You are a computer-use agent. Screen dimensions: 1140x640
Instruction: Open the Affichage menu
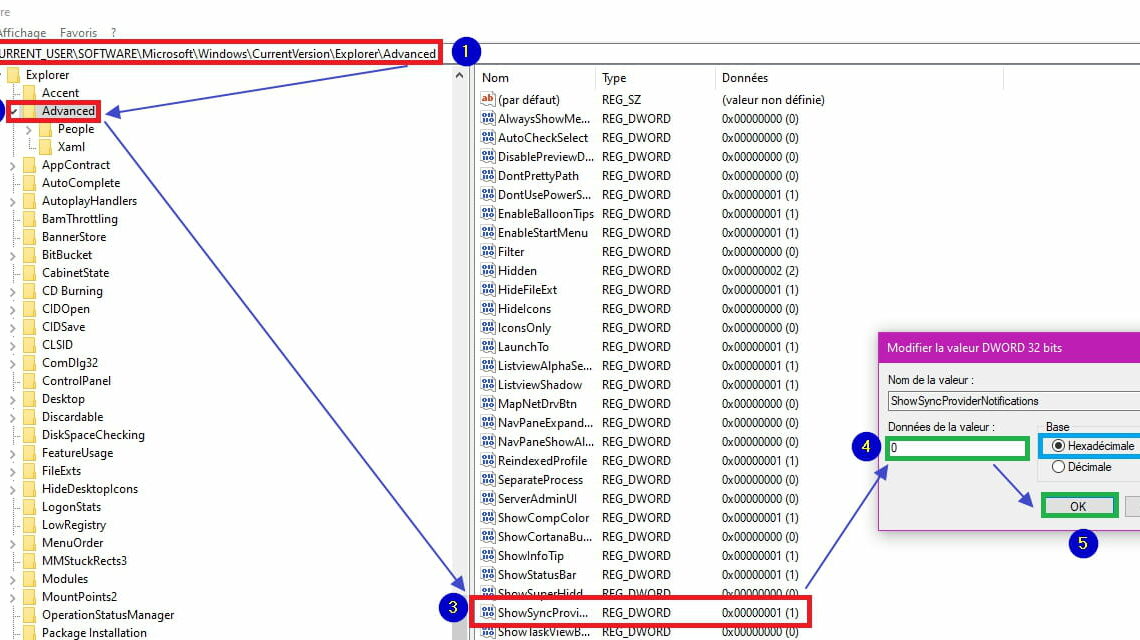tap(22, 32)
